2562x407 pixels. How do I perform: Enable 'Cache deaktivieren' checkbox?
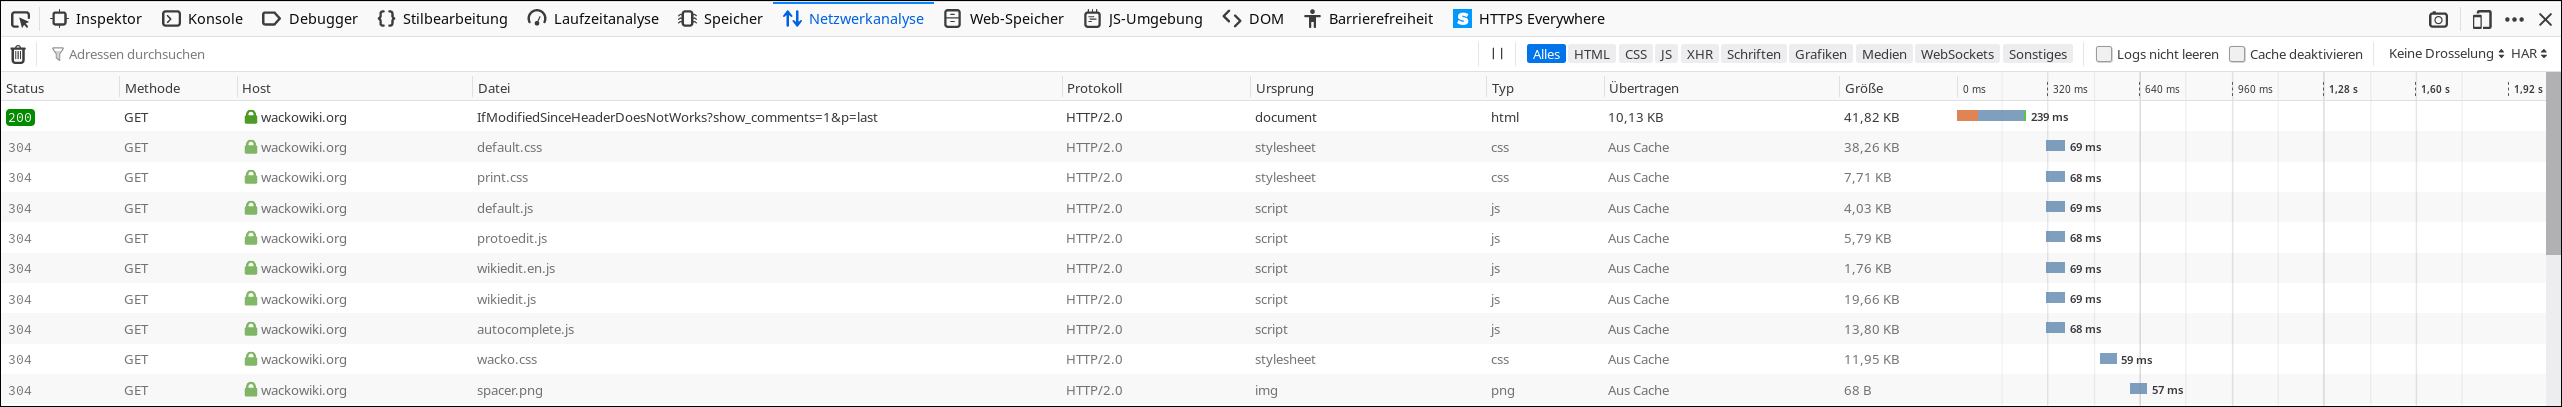(x=2237, y=54)
